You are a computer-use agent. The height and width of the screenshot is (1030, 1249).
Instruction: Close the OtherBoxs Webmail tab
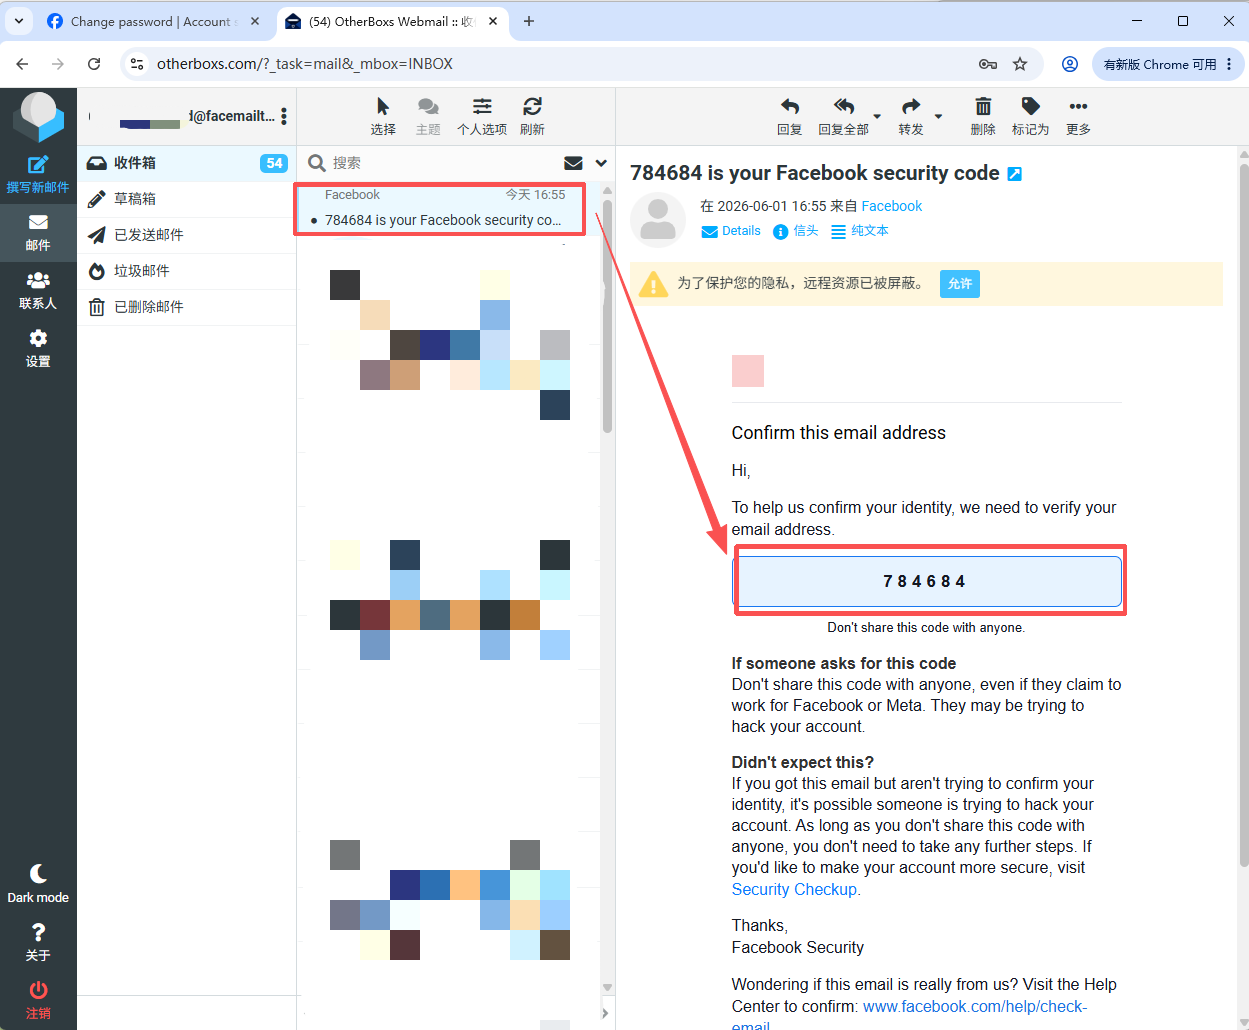pyautogui.click(x=493, y=21)
